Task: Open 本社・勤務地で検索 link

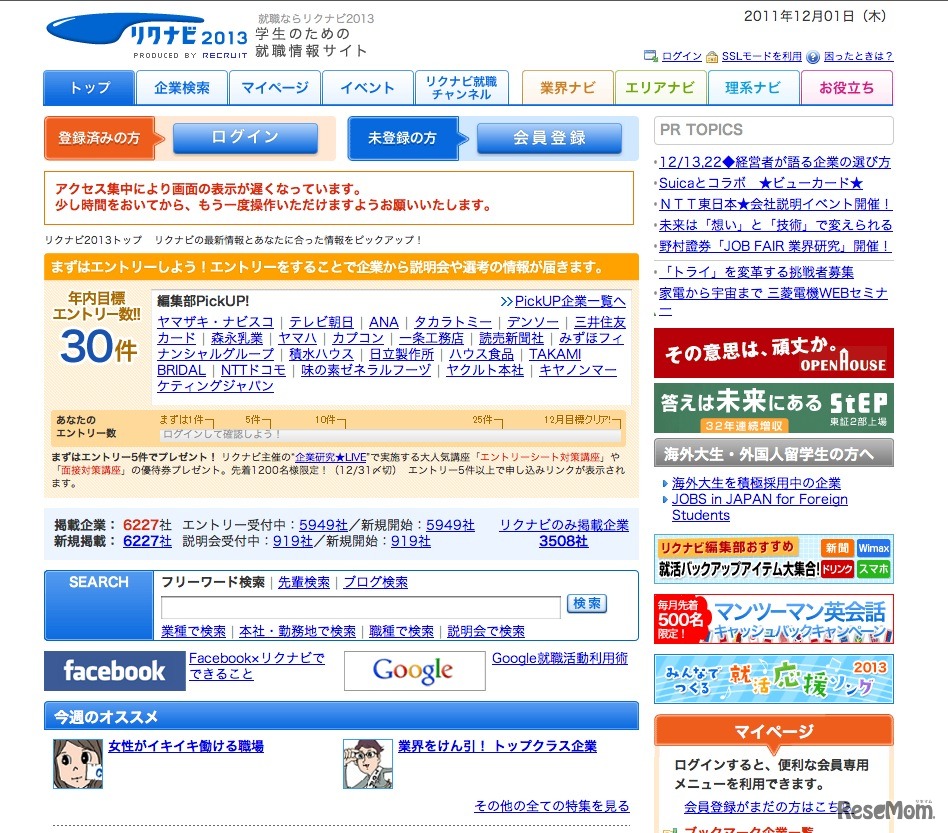Action: [297, 631]
